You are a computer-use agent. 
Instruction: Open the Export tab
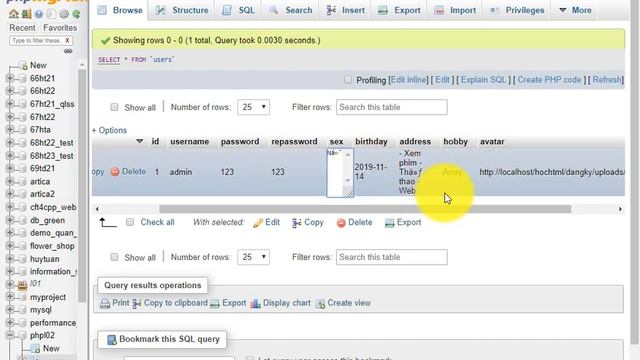click(x=399, y=10)
